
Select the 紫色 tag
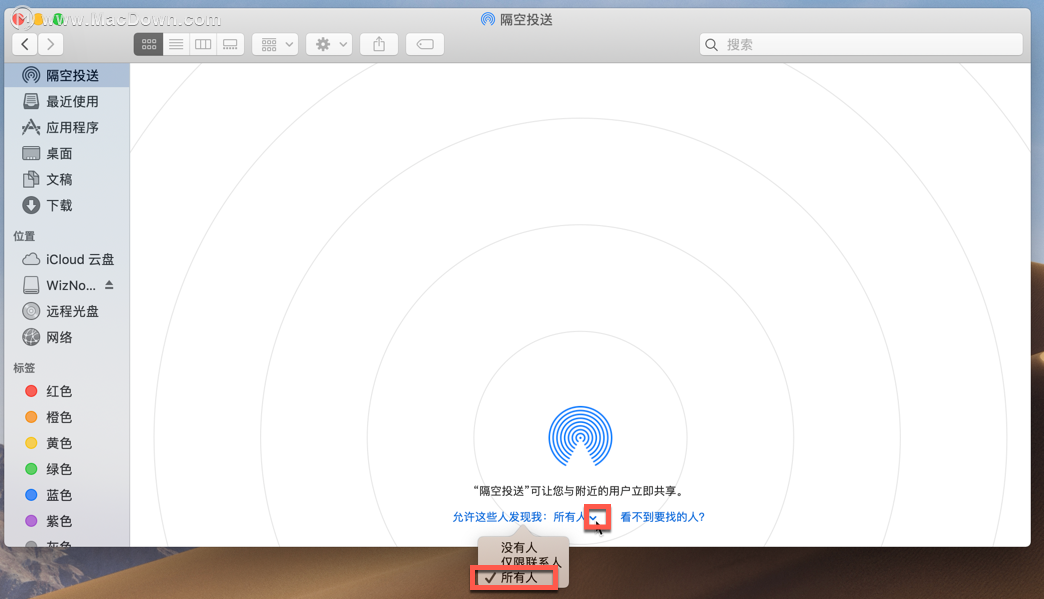(x=67, y=520)
